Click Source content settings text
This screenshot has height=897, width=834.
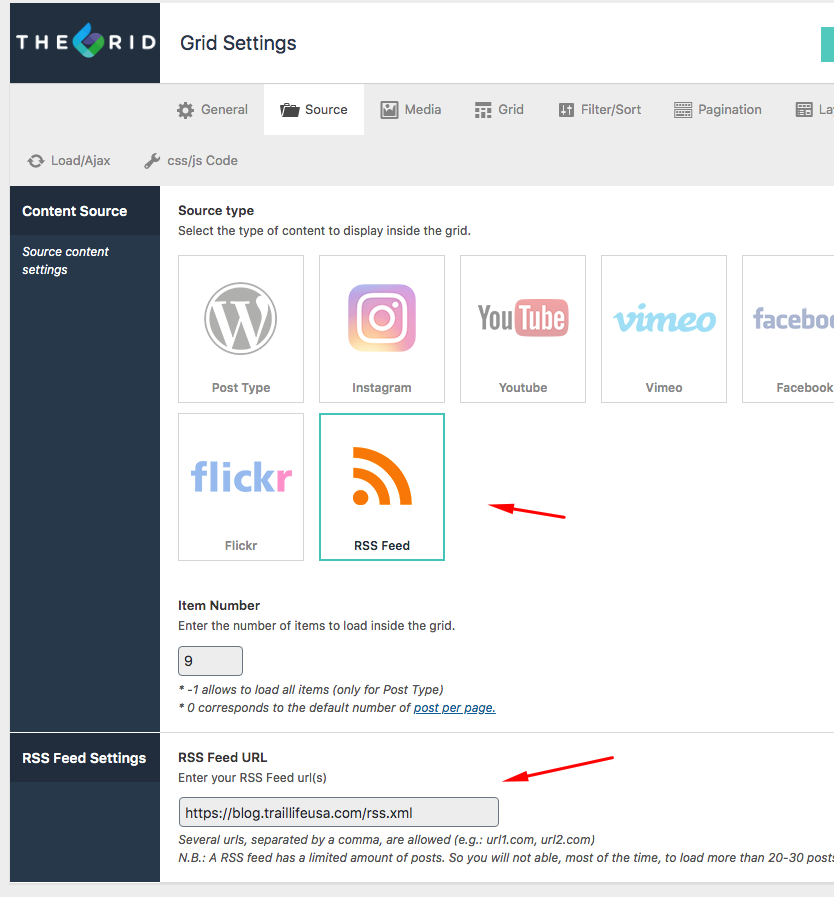pos(65,260)
